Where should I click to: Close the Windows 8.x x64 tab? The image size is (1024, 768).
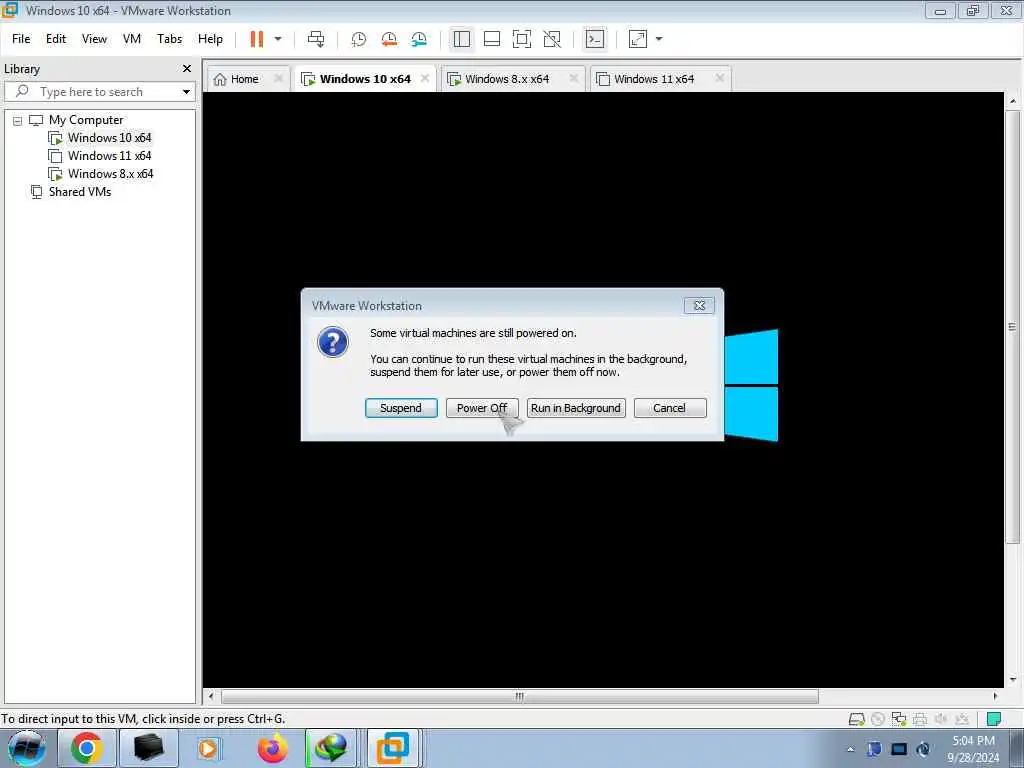tap(574, 78)
